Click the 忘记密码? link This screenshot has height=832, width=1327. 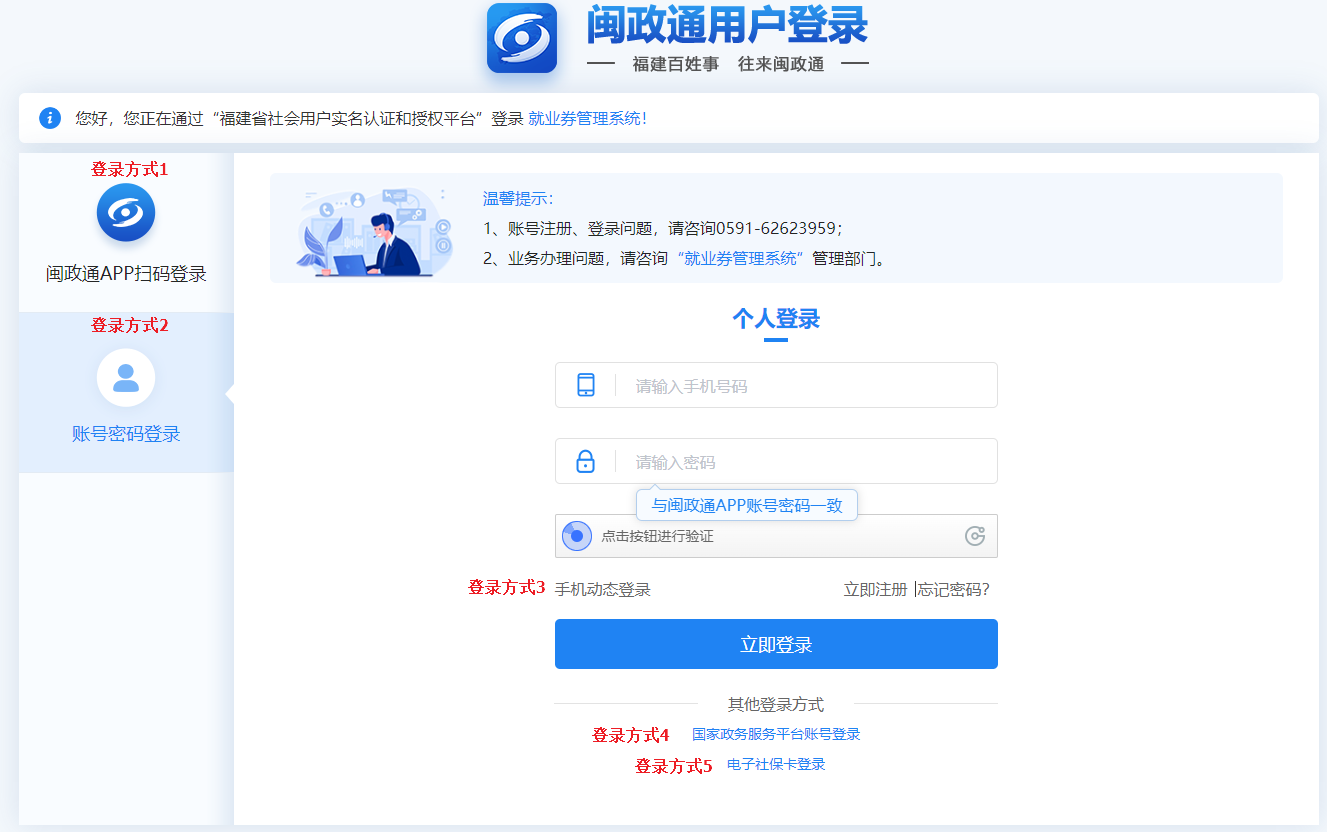click(x=954, y=590)
